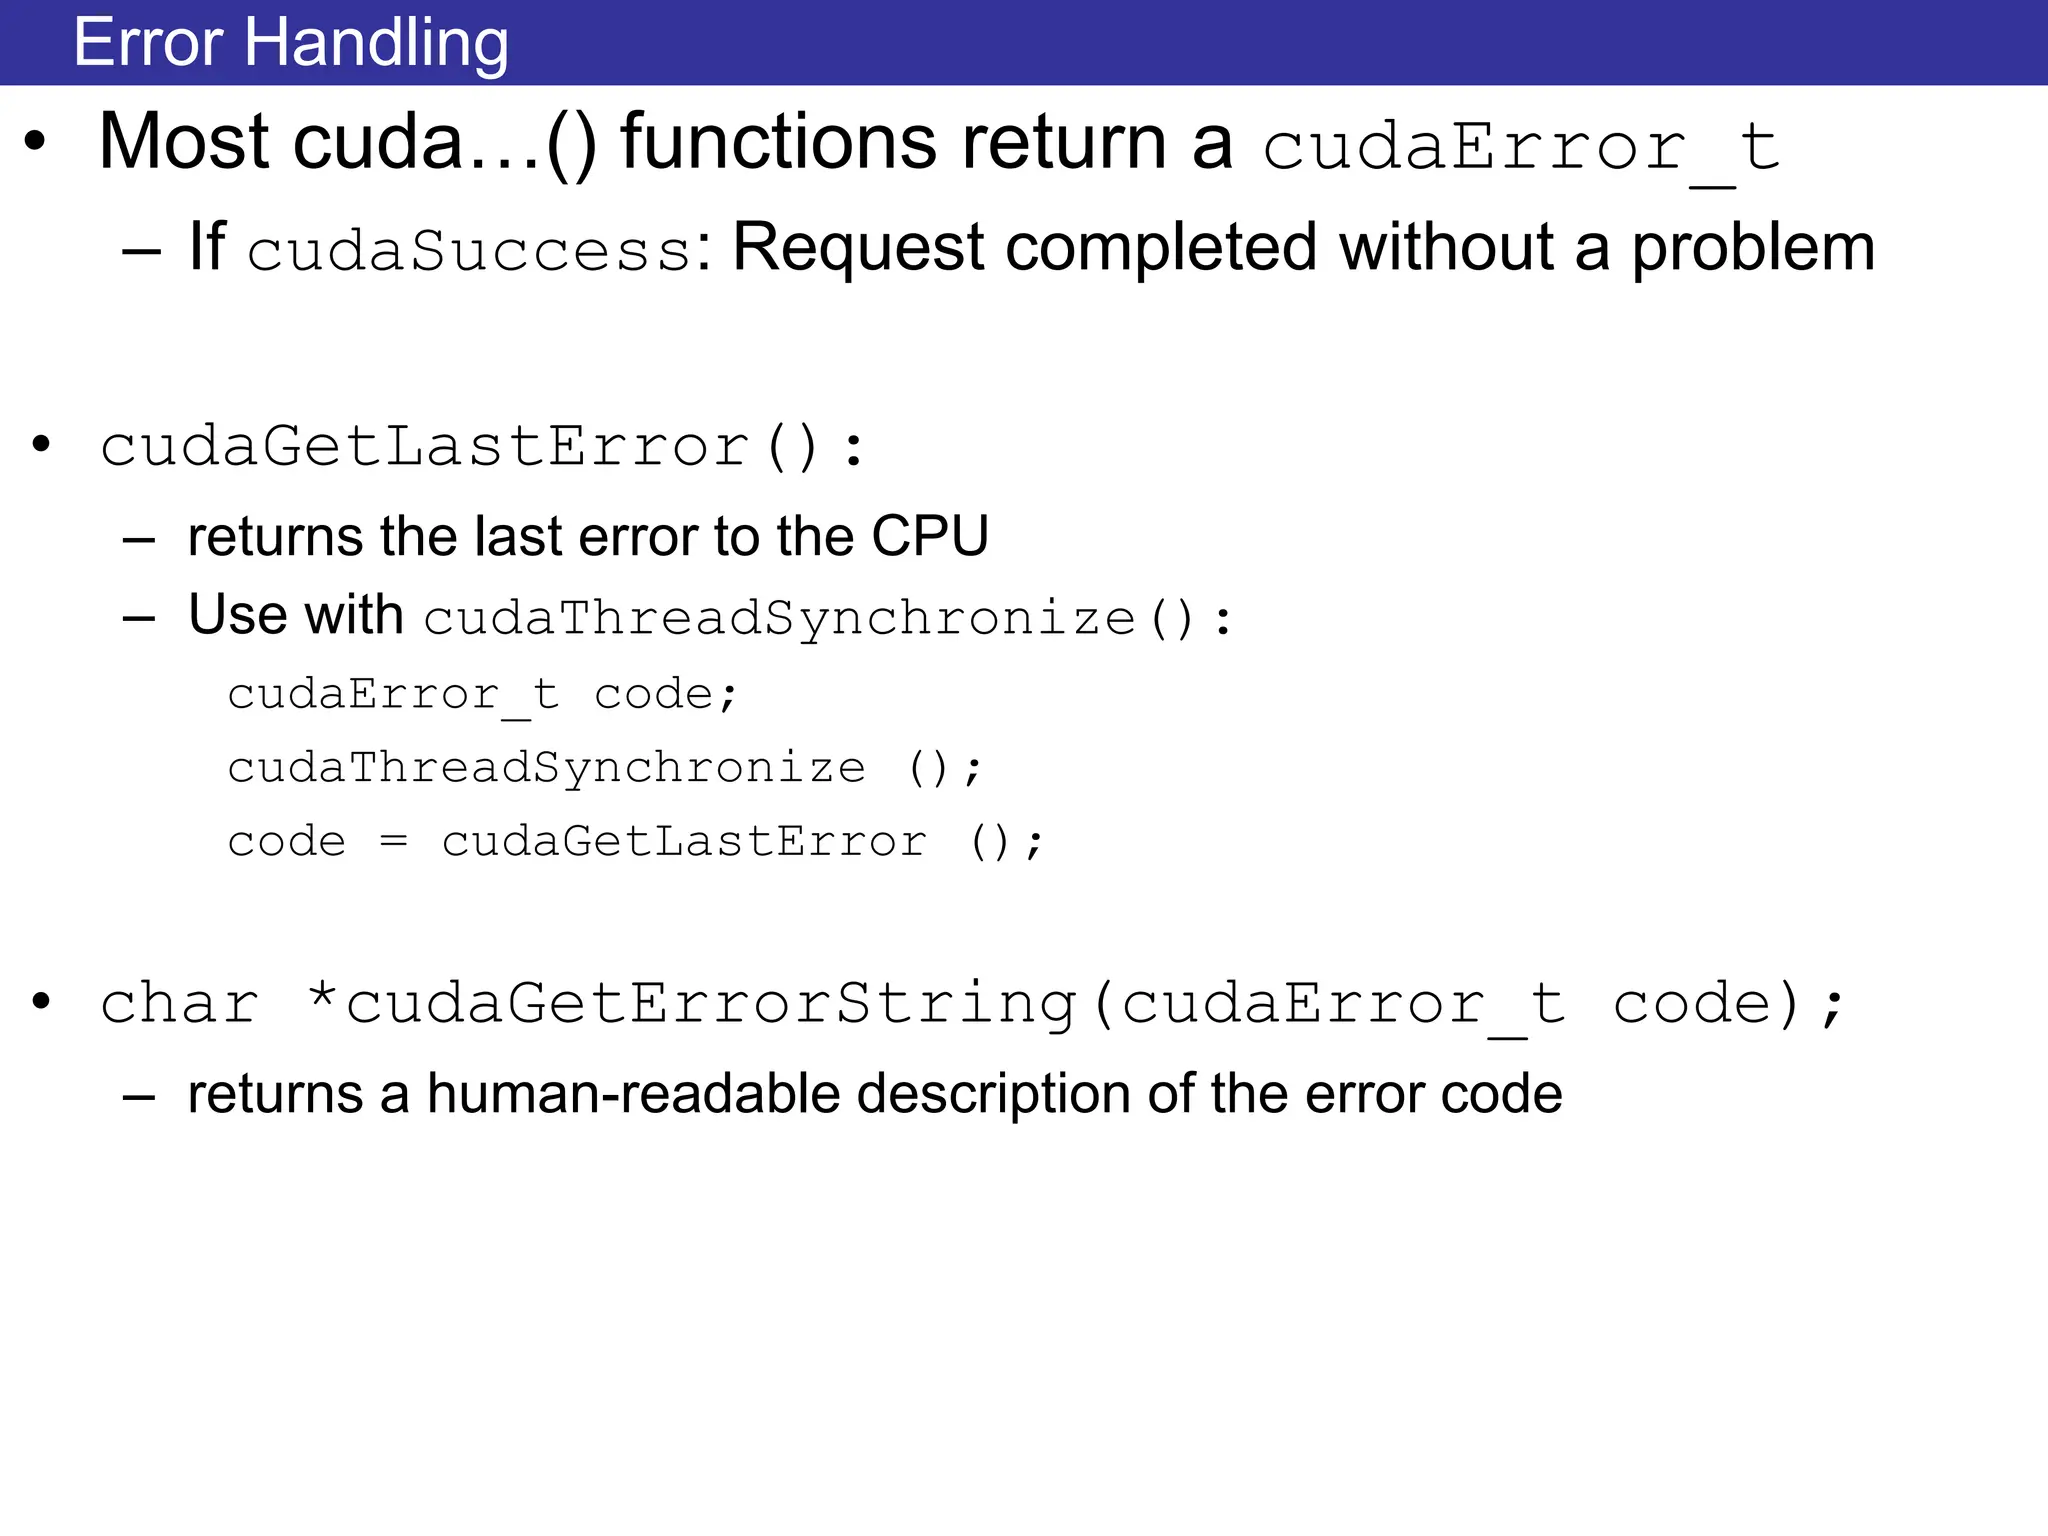The image size is (2048, 1536).
Task: Click 'Request completed without a problem' phrase
Action: [x=1304, y=249]
